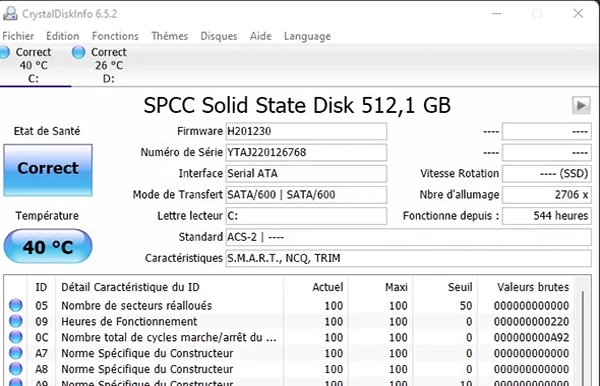Viewport: 600px width, 386px height.
Task: Click the CrystalDiskInfo app icon in title bar
Action: click(10, 14)
